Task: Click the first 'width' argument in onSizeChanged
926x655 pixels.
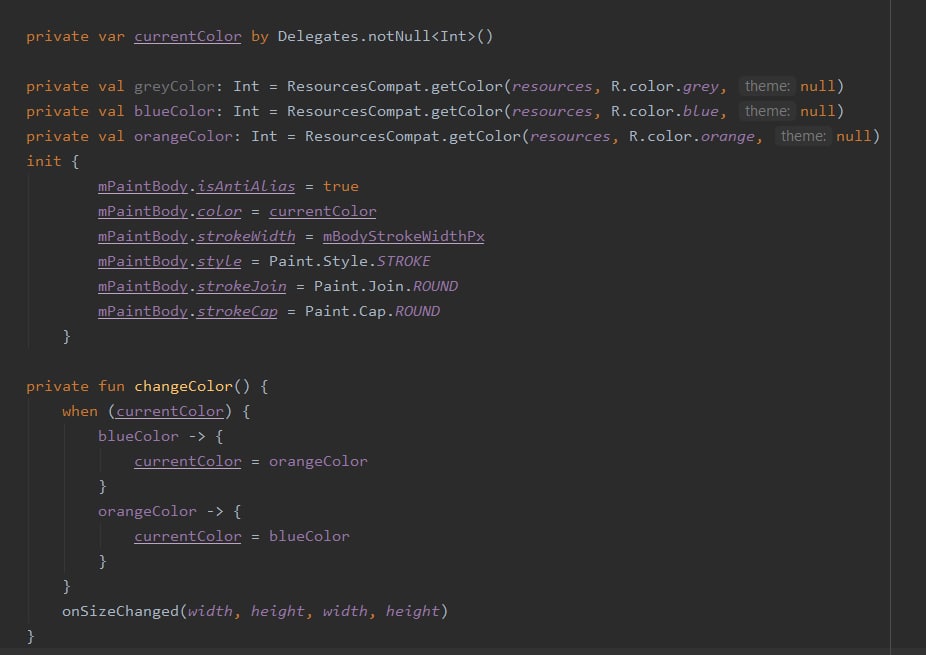Action: click(210, 611)
